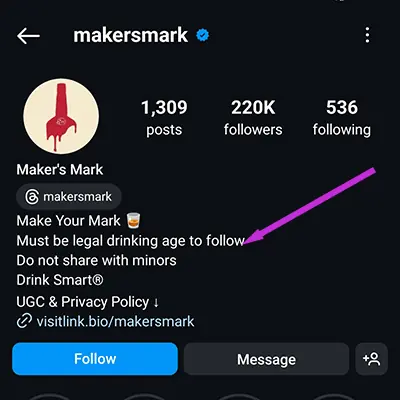Open the 536 following list
Viewport: 400px width, 400px height.
(342, 118)
